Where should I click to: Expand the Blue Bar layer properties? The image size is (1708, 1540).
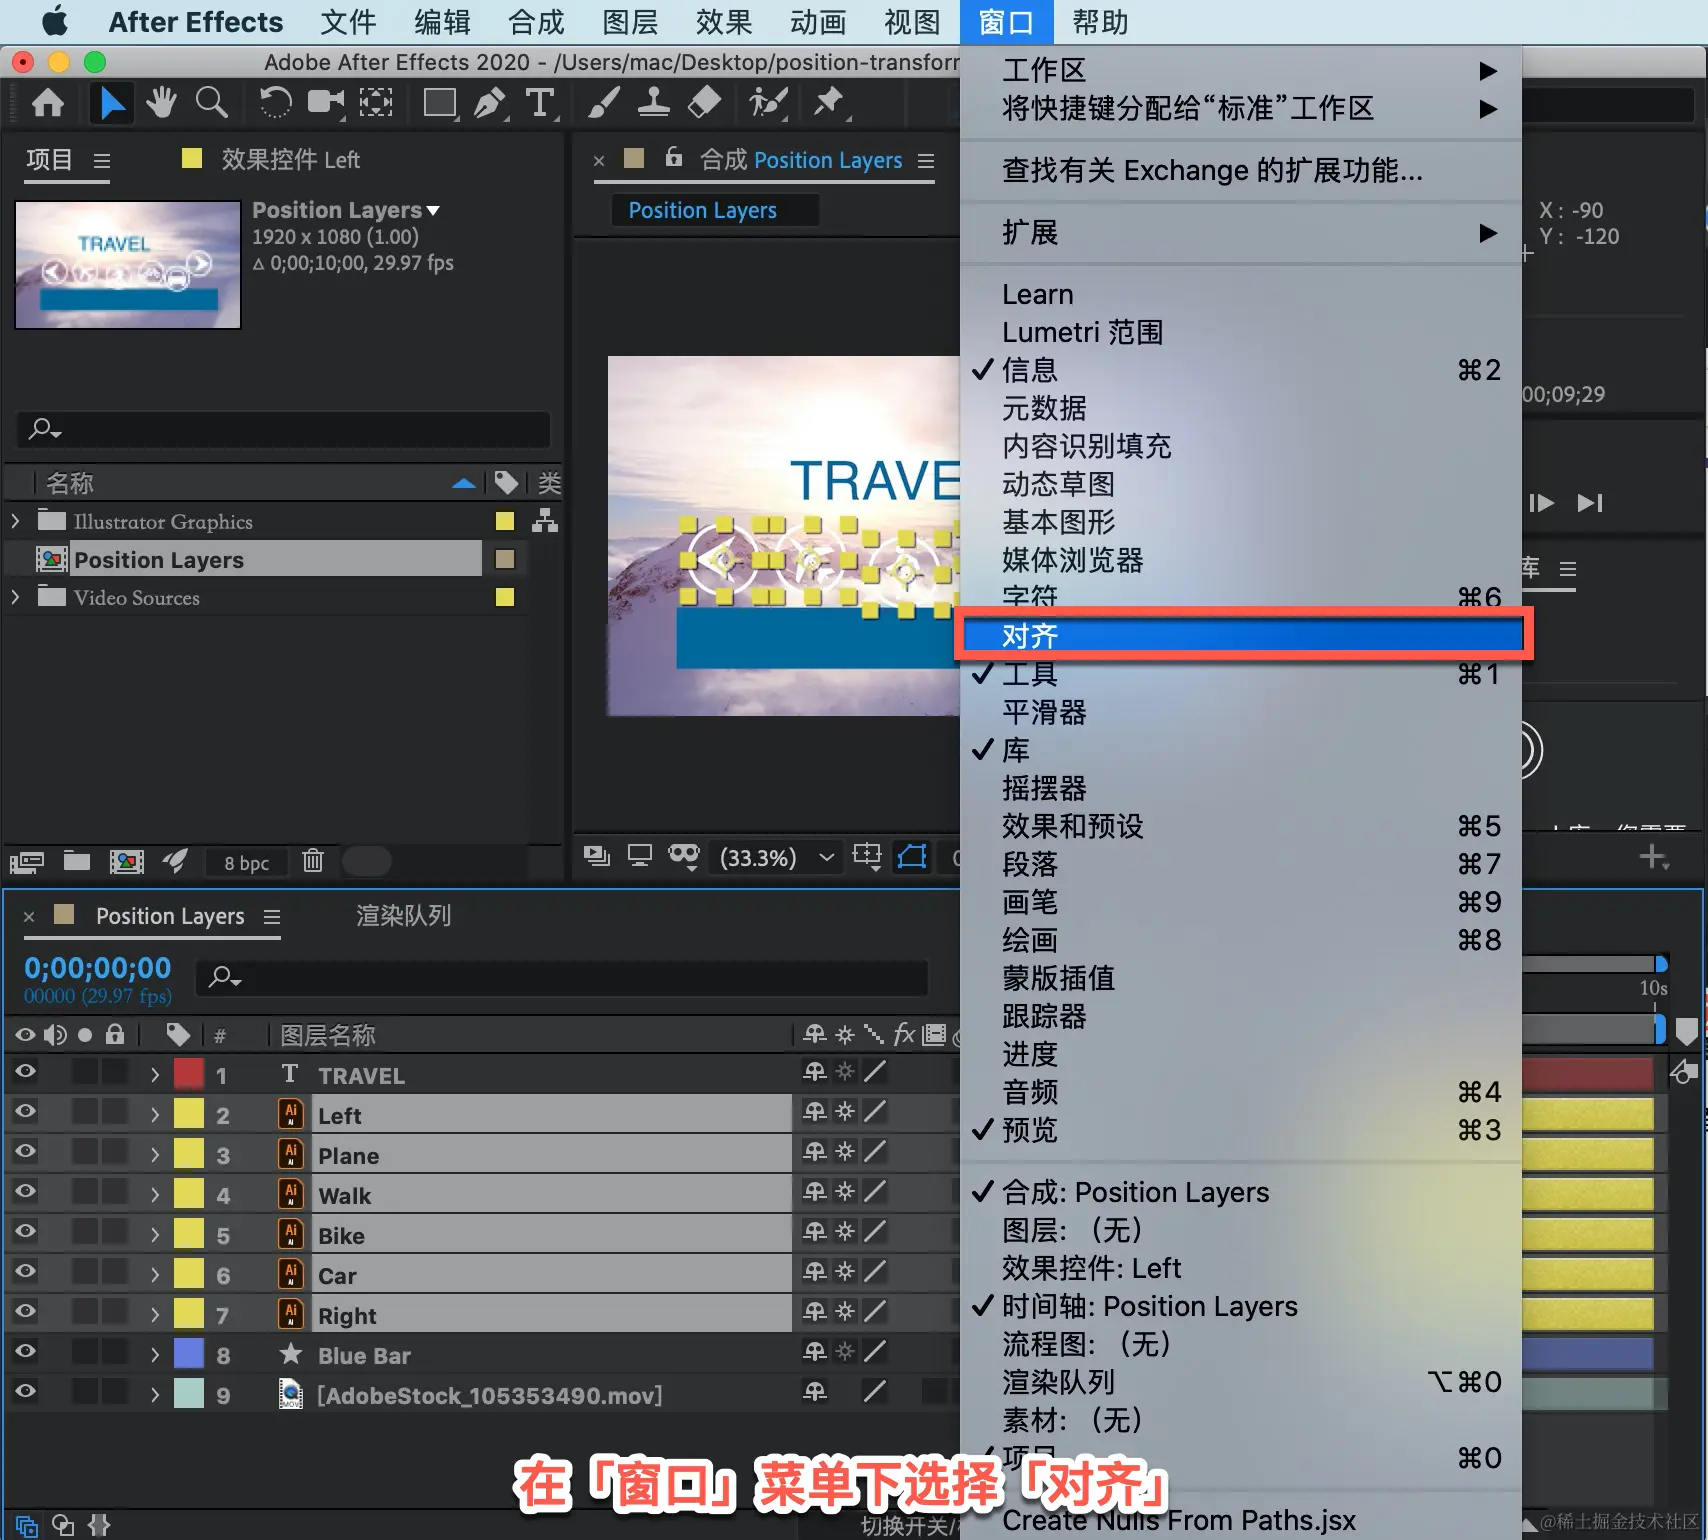pyautogui.click(x=154, y=1355)
